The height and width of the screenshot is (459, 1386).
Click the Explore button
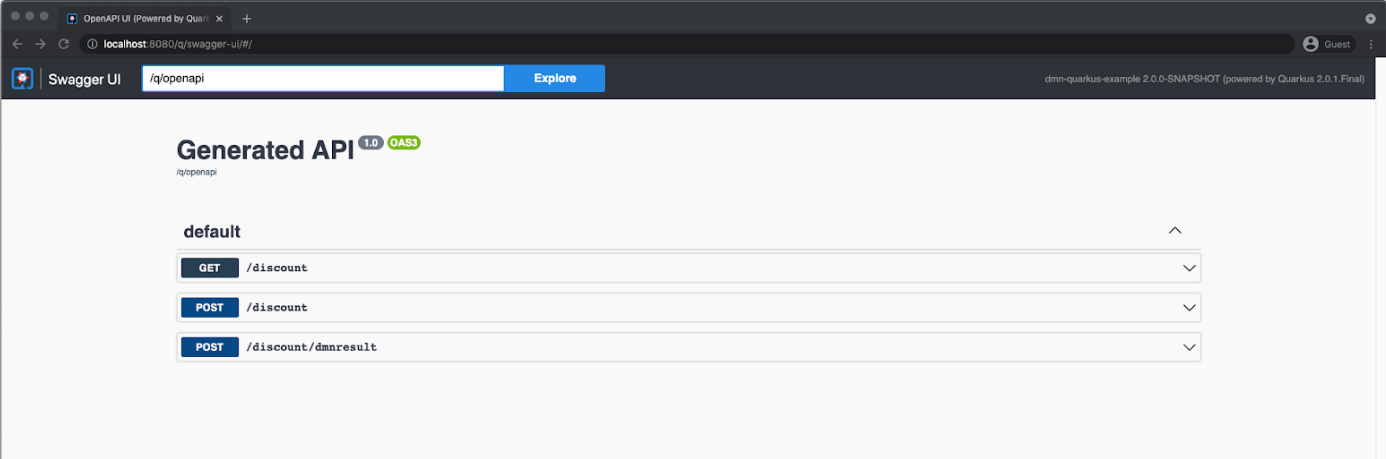[555, 78]
